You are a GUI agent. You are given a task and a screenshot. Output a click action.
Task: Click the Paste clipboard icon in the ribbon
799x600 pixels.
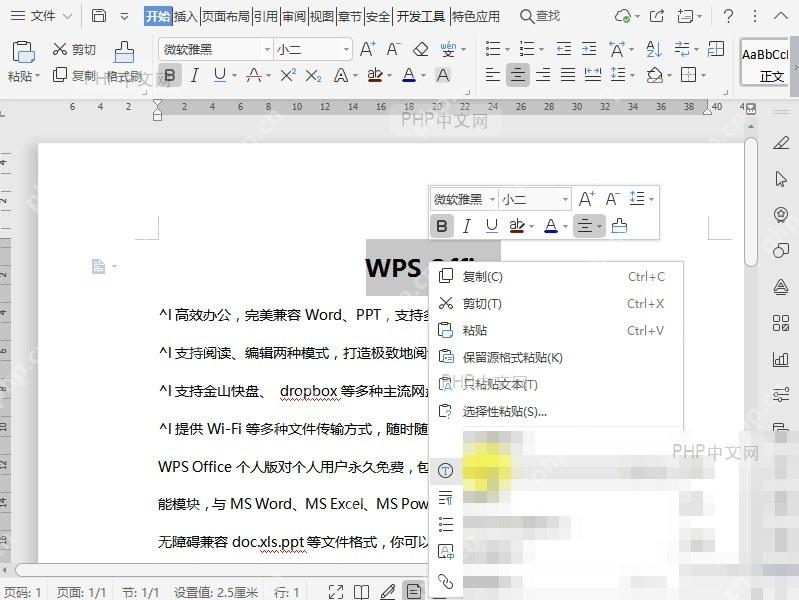23,52
